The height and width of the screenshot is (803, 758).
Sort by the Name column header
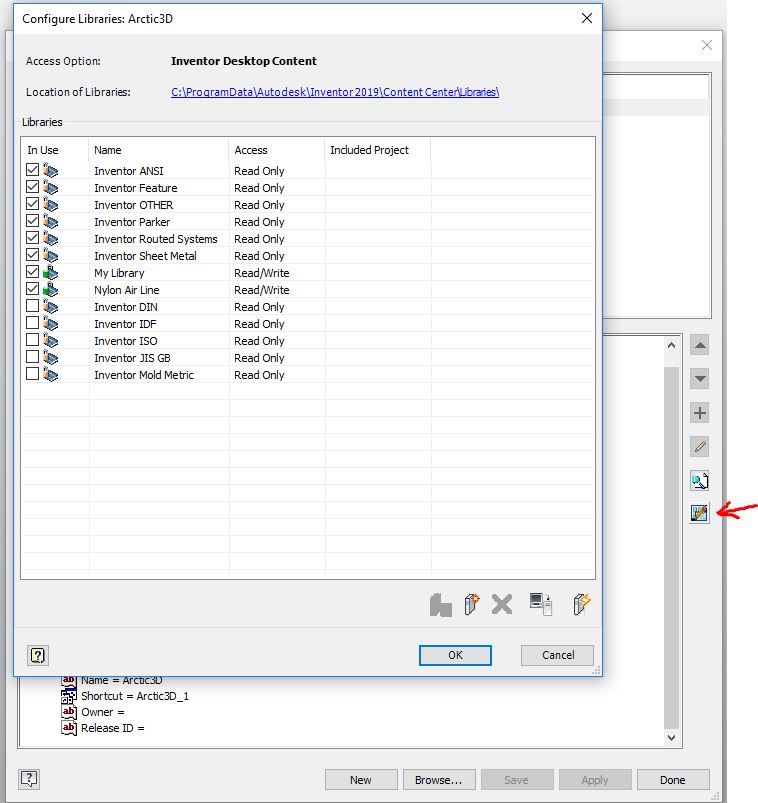pyautogui.click(x=159, y=150)
